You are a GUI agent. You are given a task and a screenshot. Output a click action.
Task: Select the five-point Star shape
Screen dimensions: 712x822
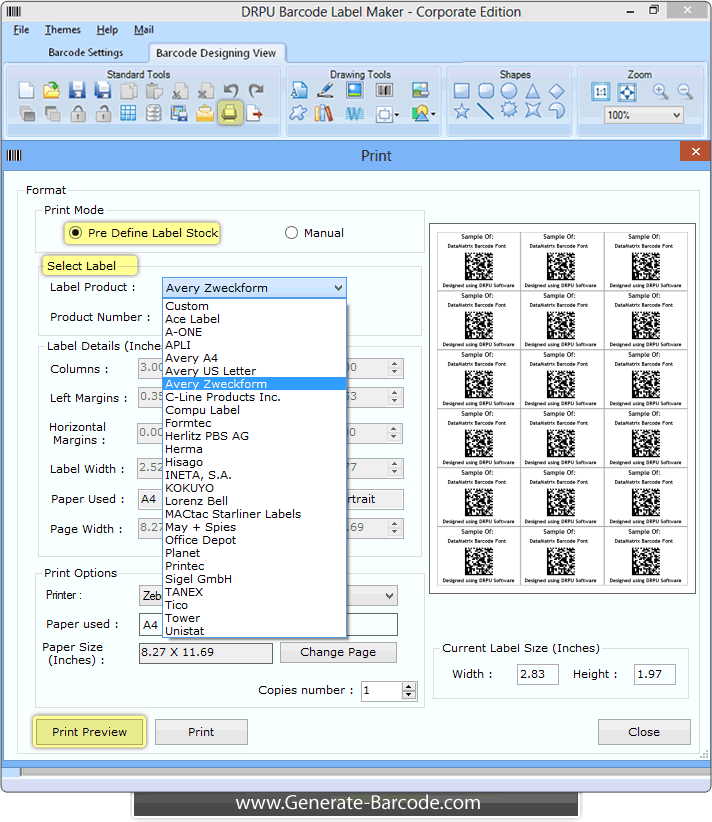point(461,111)
